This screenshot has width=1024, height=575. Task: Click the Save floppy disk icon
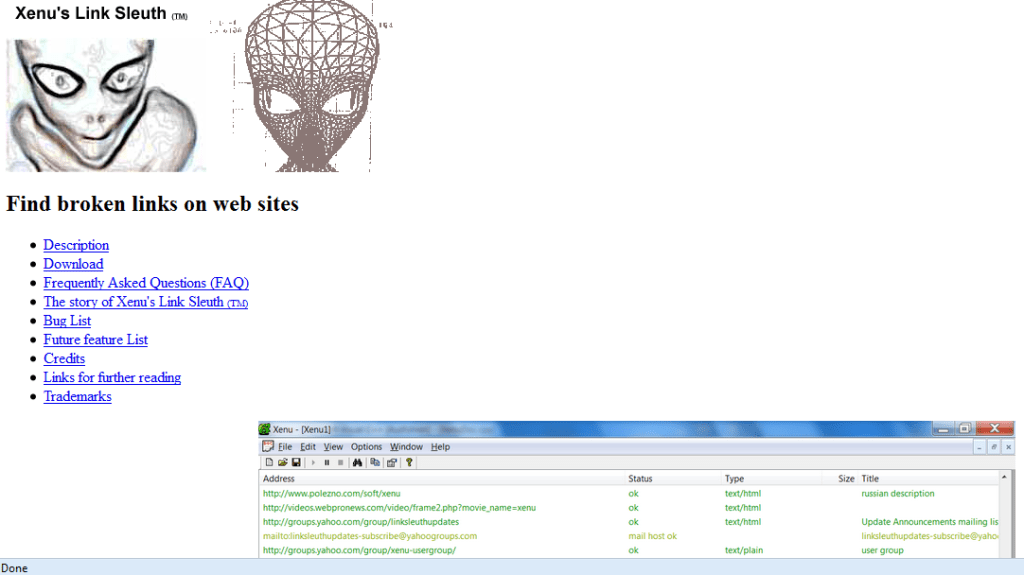(296, 462)
